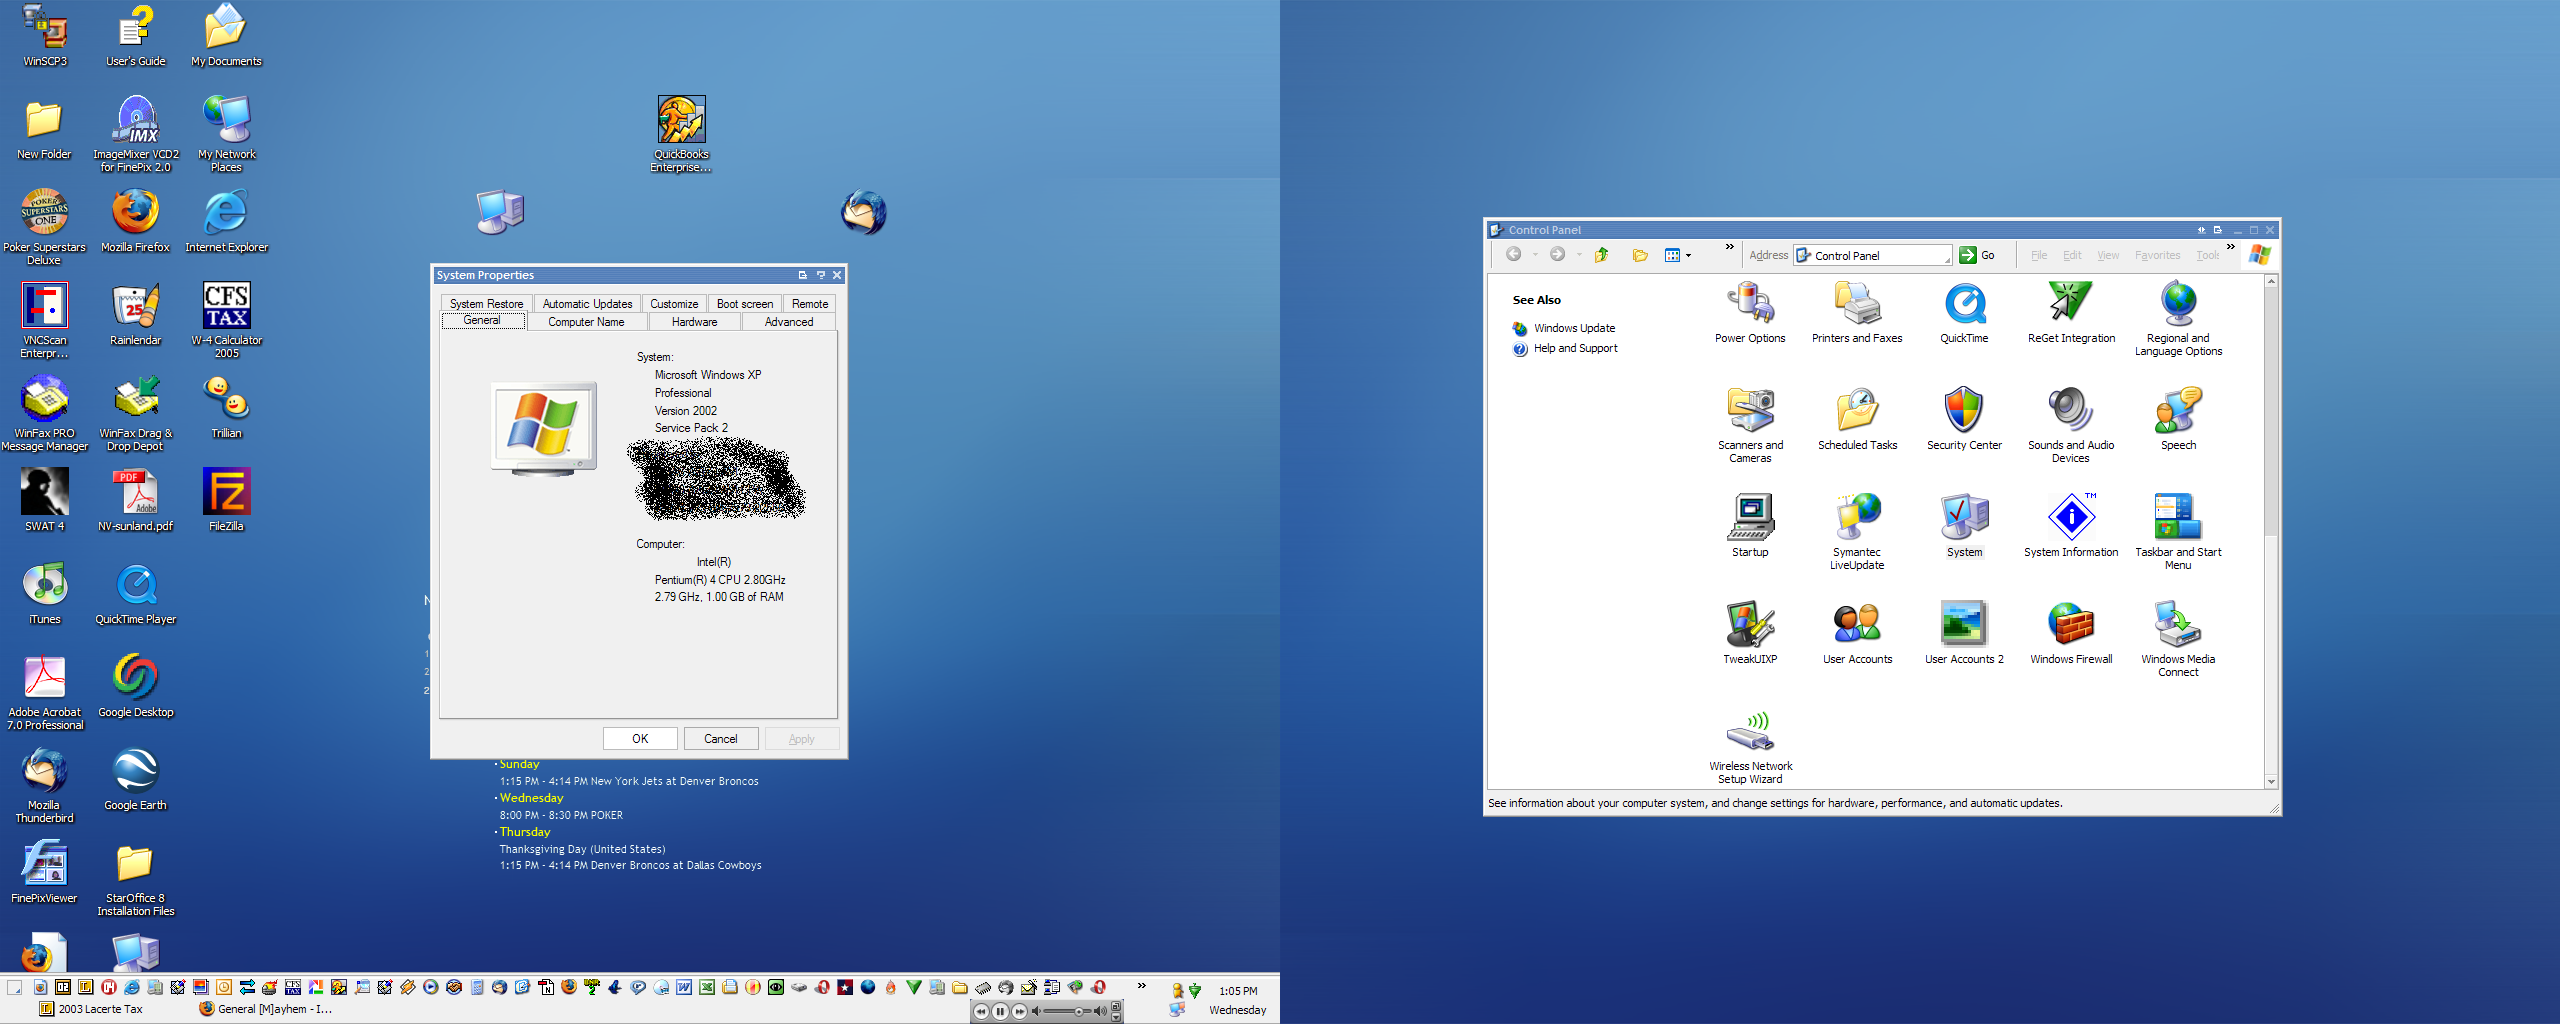Viewport: 2560px width, 1024px height.
Task: Select the System applet in Control Panel
Action: click(1964, 527)
